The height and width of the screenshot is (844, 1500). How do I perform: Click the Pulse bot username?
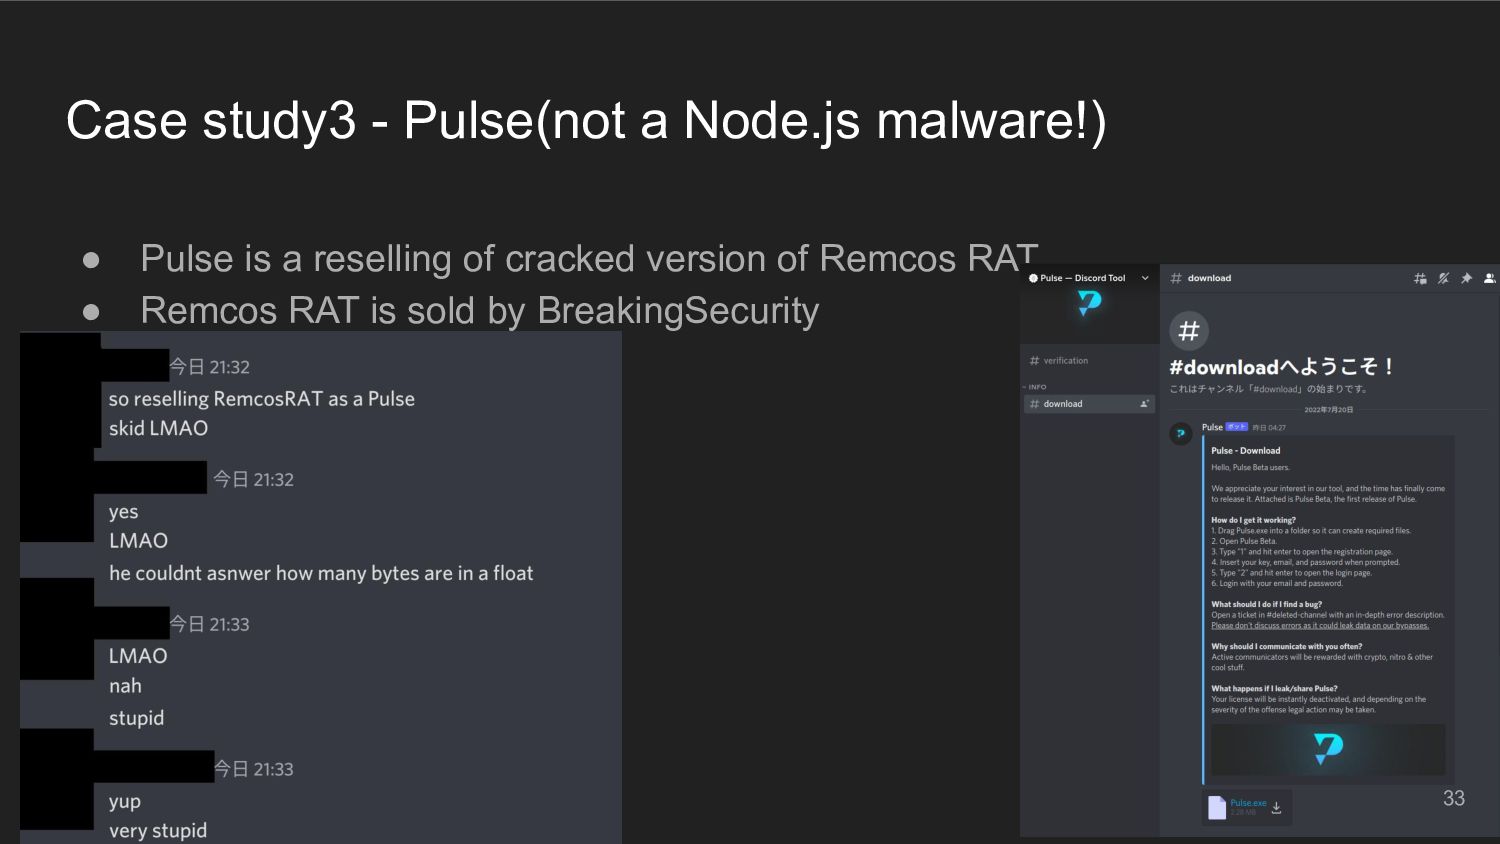click(x=1212, y=427)
